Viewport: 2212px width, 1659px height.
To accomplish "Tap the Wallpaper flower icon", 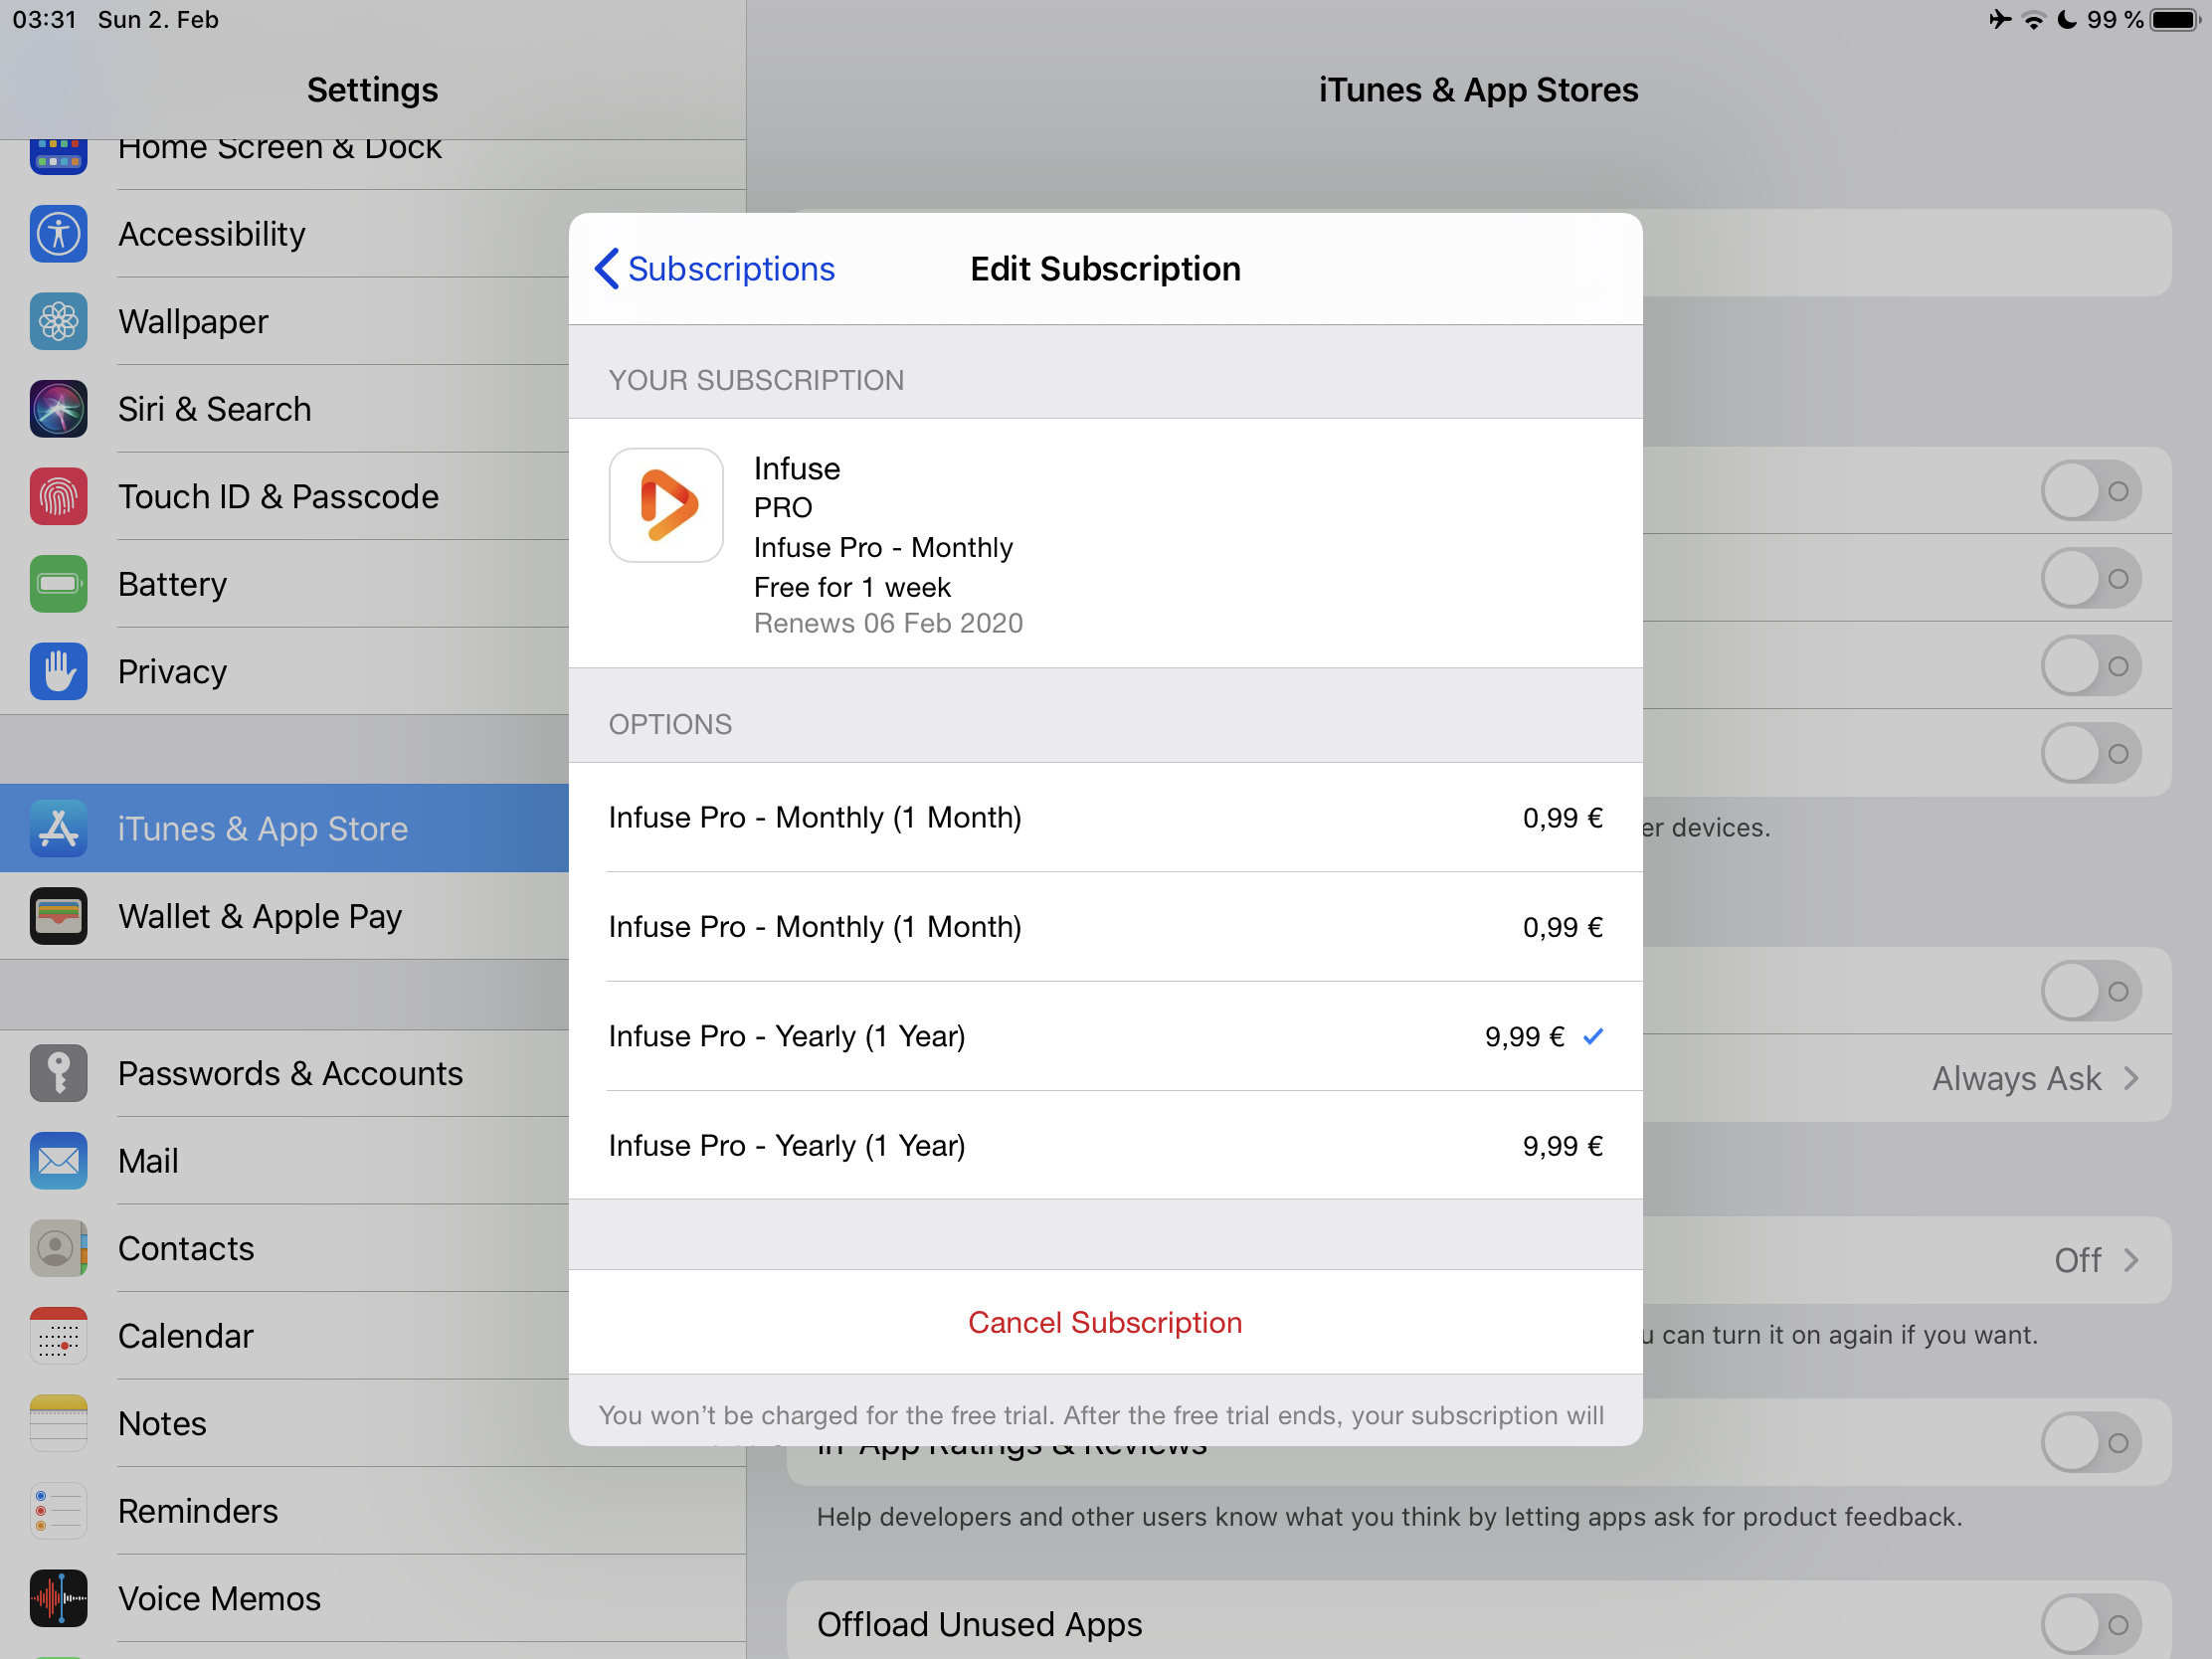I will tap(58, 321).
